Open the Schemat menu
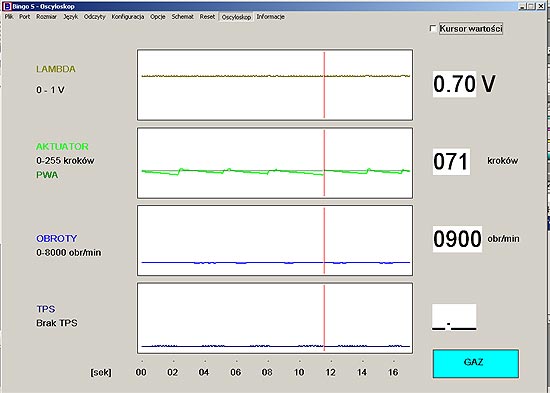Screen dimensions: 550x393 182,17
